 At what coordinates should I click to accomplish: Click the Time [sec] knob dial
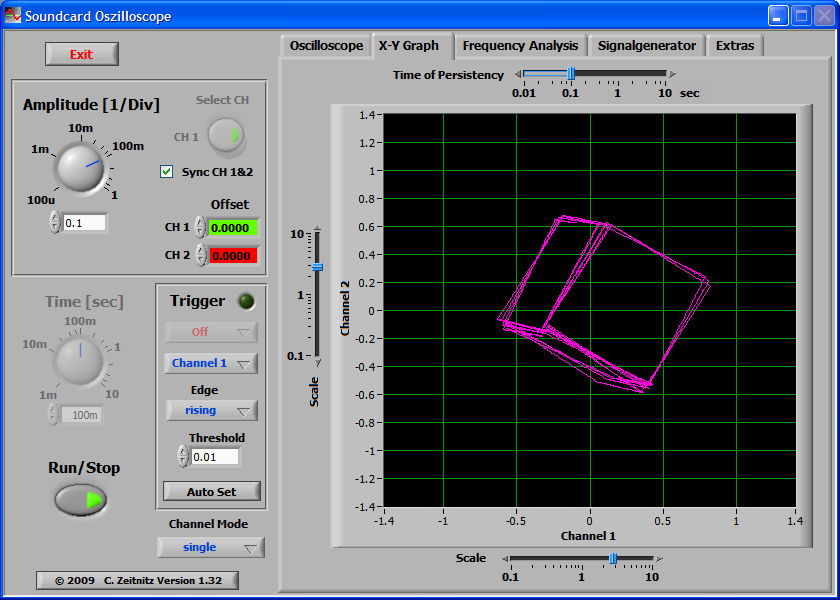click(80, 360)
